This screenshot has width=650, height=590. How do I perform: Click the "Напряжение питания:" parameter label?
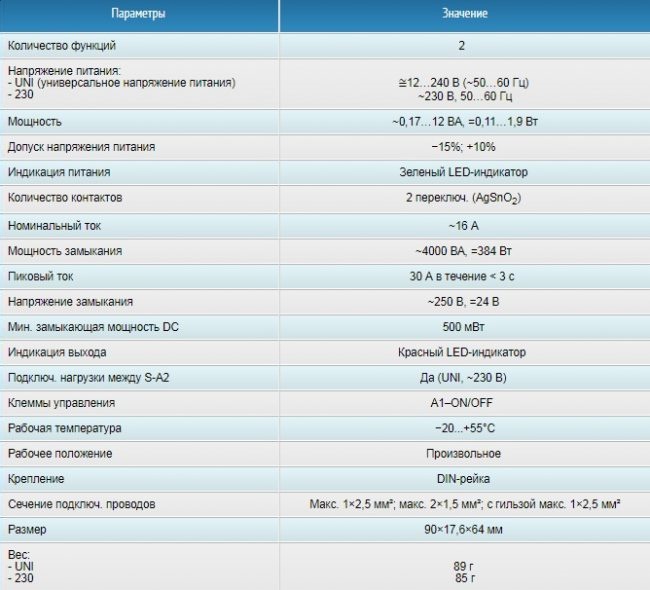tap(64, 72)
